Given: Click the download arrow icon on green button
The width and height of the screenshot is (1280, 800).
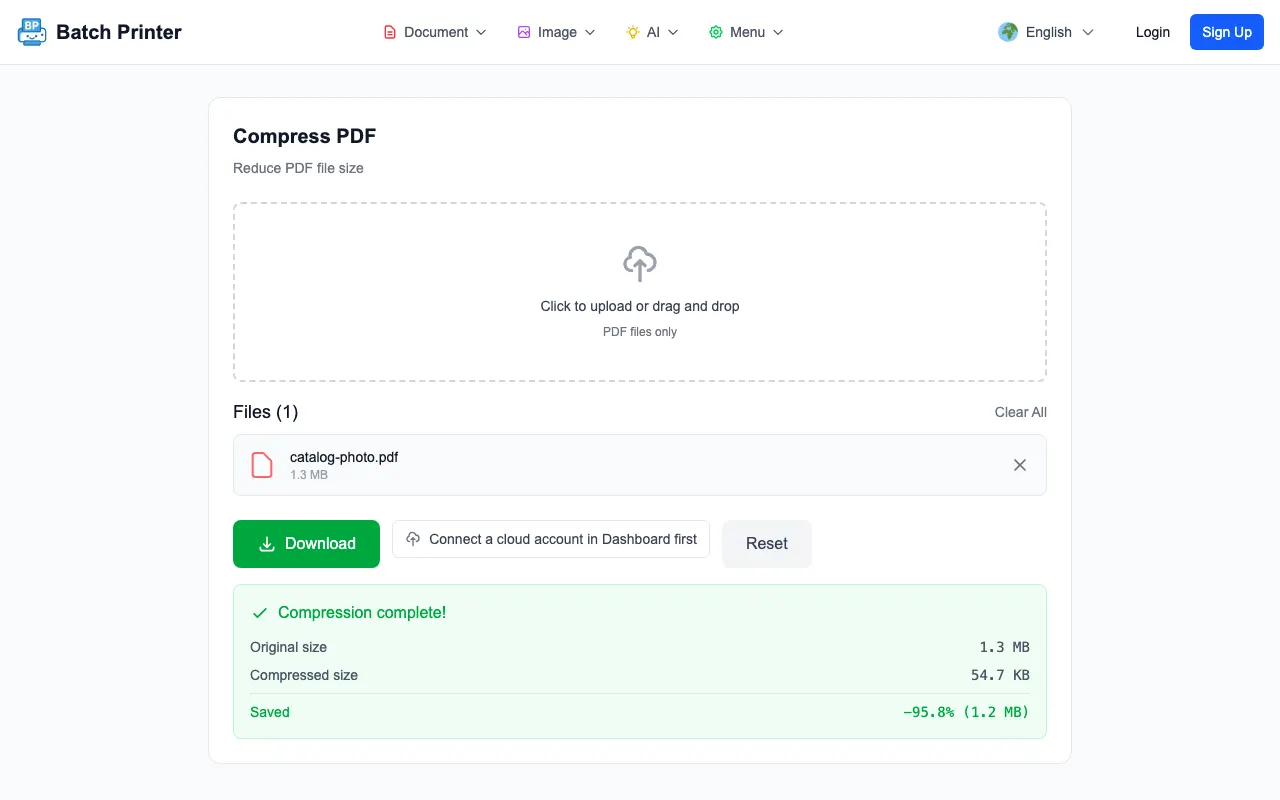Looking at the screenshot, I should click(x=267, y=544).
